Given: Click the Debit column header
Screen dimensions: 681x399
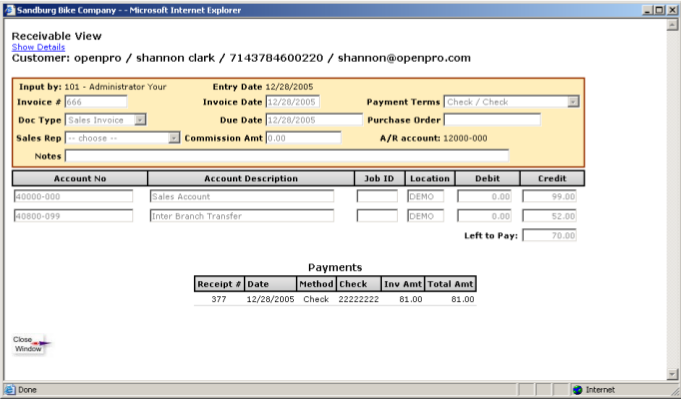Looking at the screenshot, I should click(x=487, y=178).
